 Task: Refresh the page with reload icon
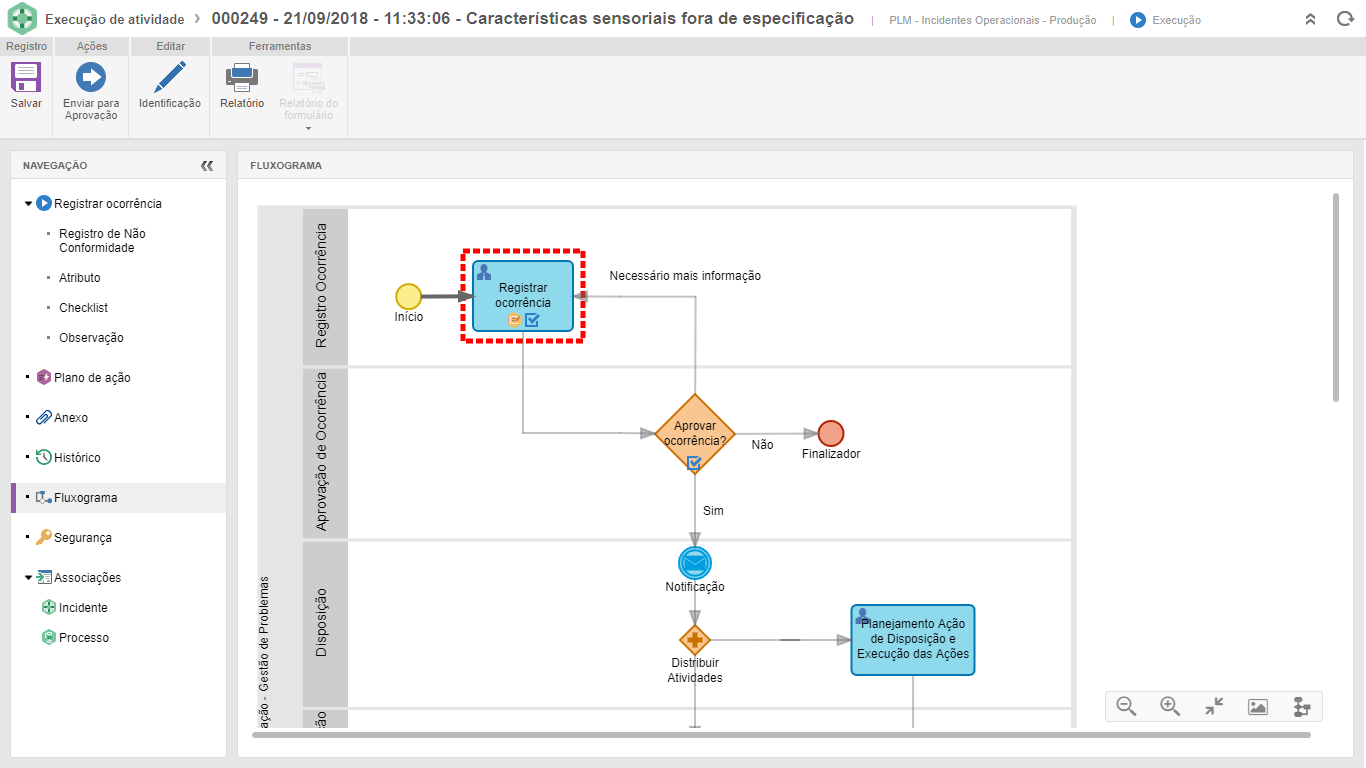(1345, 19)
